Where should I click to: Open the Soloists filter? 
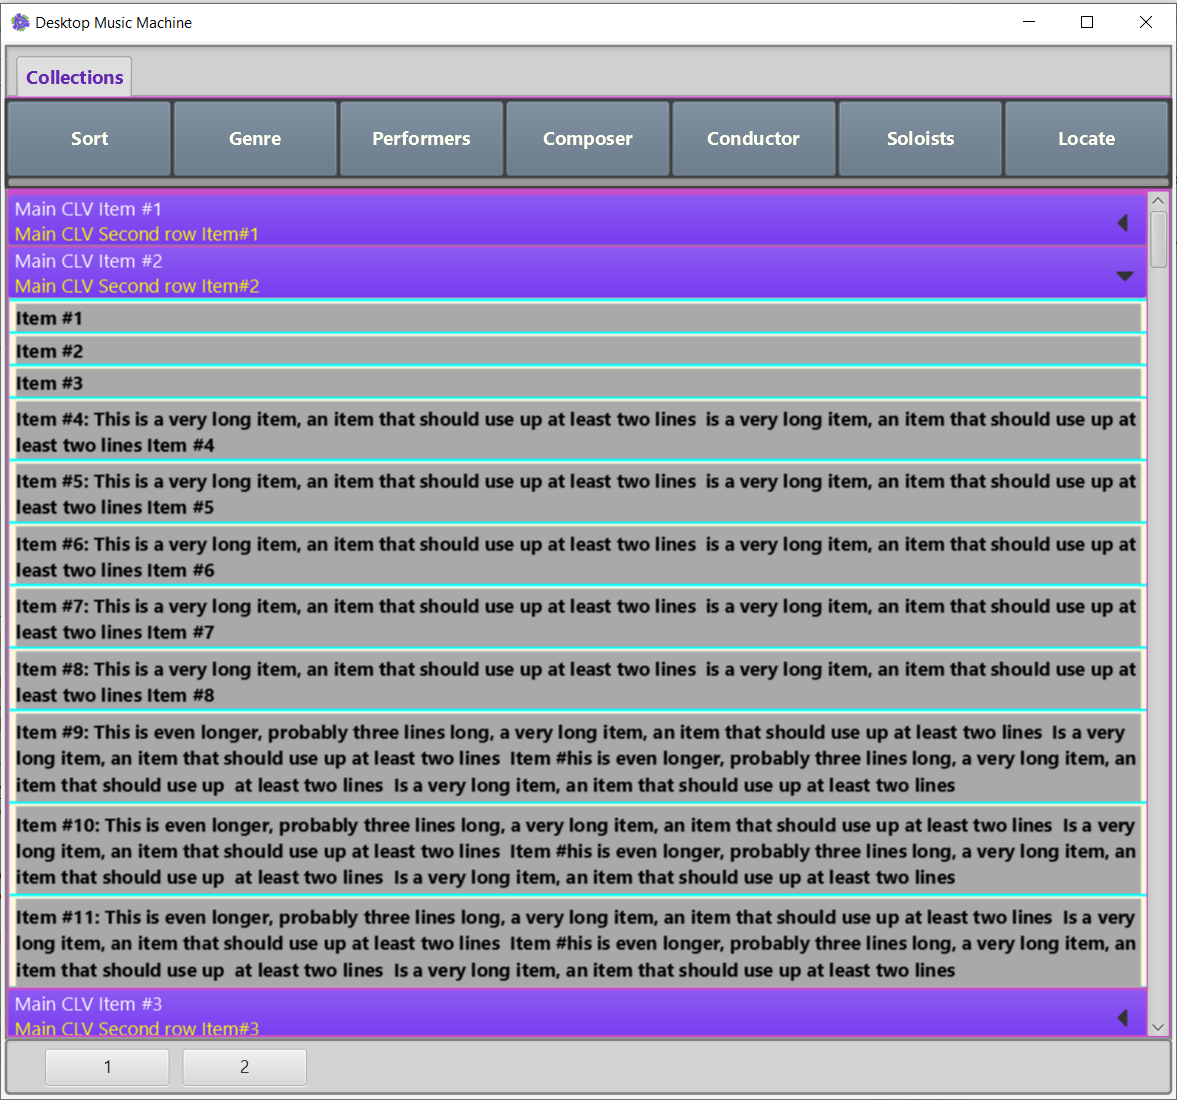[920, 139]
